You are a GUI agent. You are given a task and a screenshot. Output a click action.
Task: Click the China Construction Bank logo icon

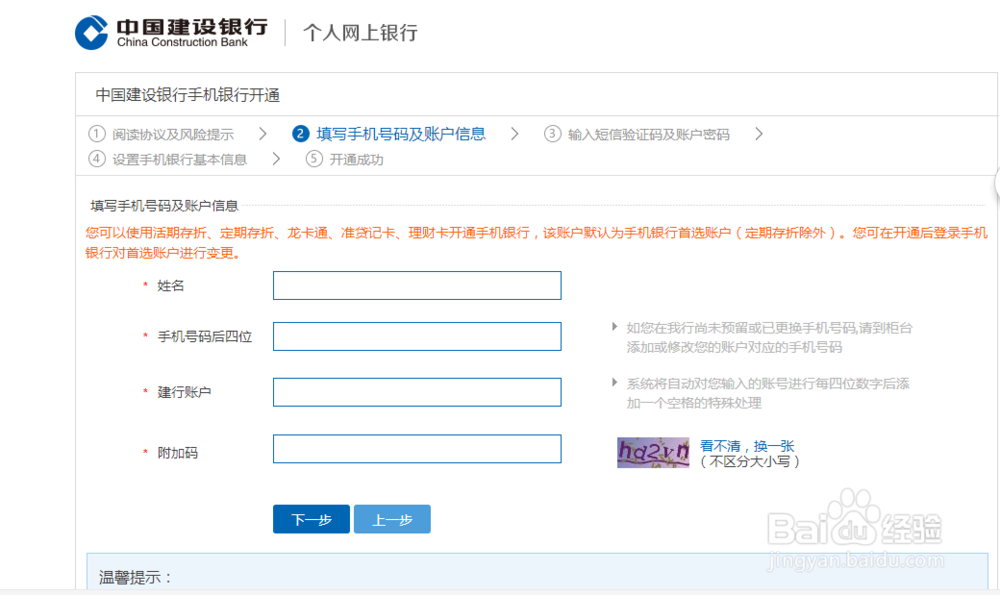point(92,33)
